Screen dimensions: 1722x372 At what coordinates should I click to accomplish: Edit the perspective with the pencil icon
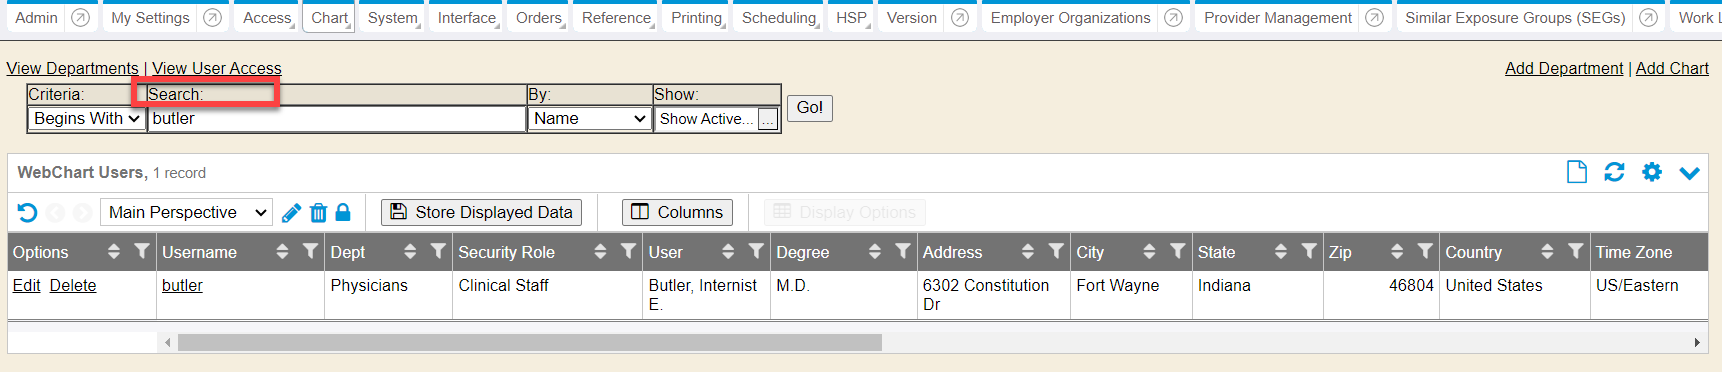pos(291,212)
